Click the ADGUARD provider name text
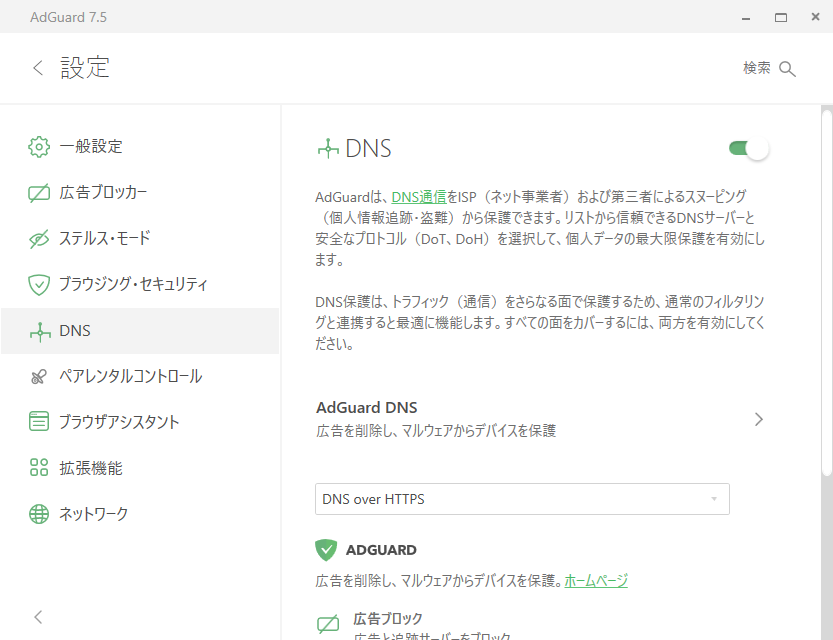 (x=381, y=550)
